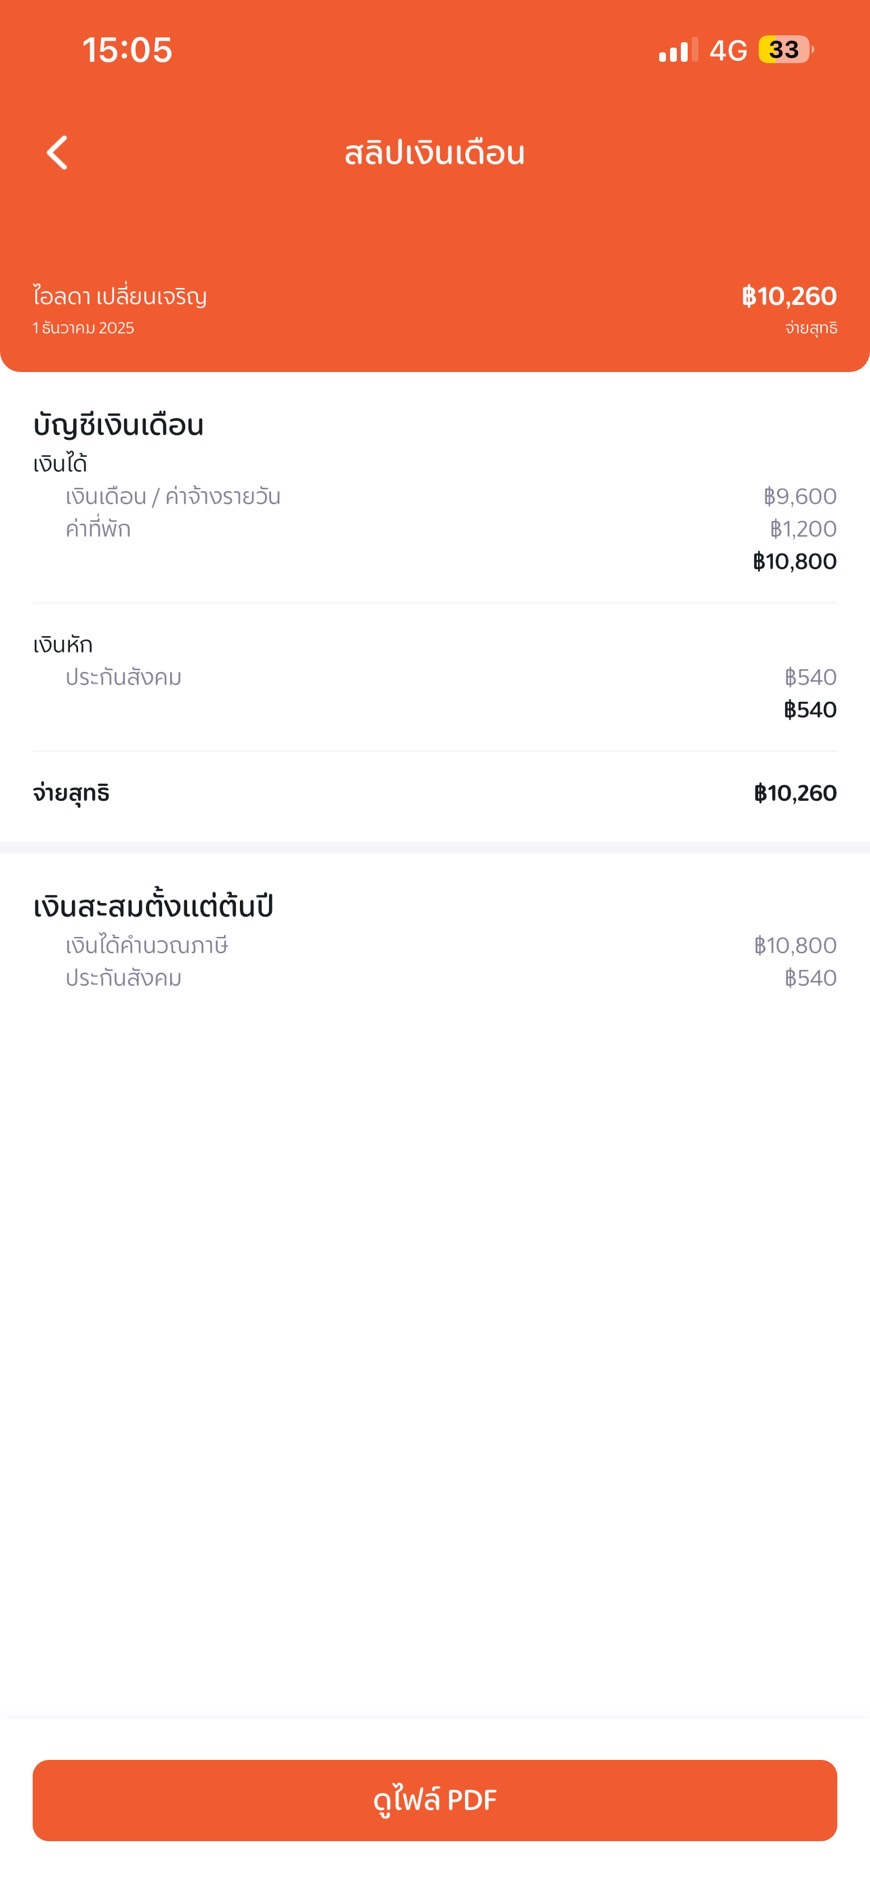Tap the back arrow icon
The image size is (870, 1882).
pos(58,153)
